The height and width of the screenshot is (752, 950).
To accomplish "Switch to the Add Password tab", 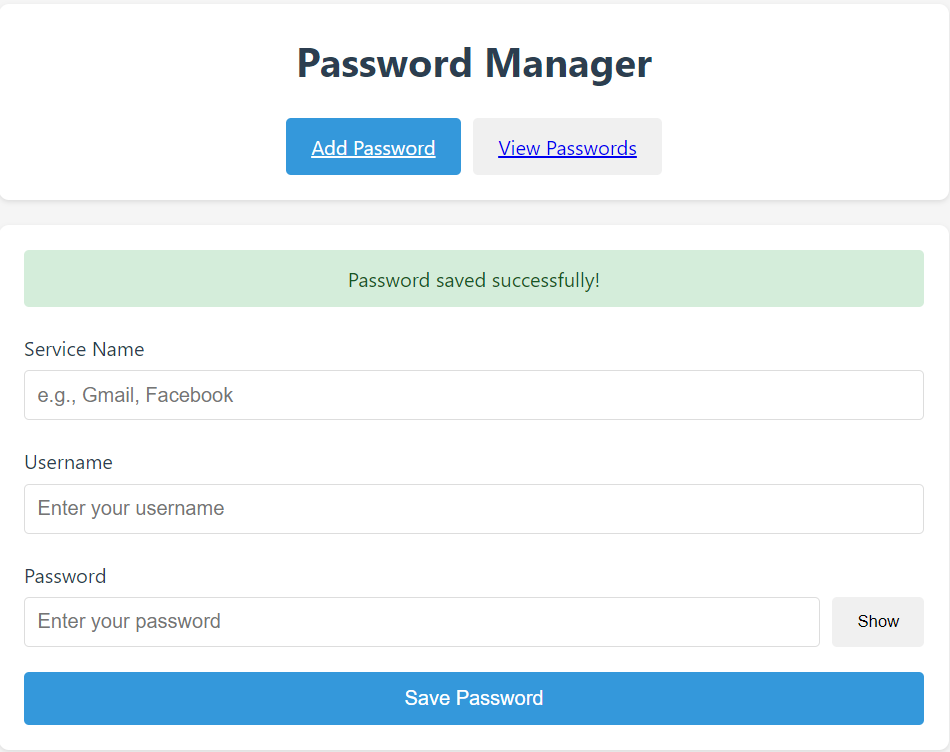I will (373, 147).
